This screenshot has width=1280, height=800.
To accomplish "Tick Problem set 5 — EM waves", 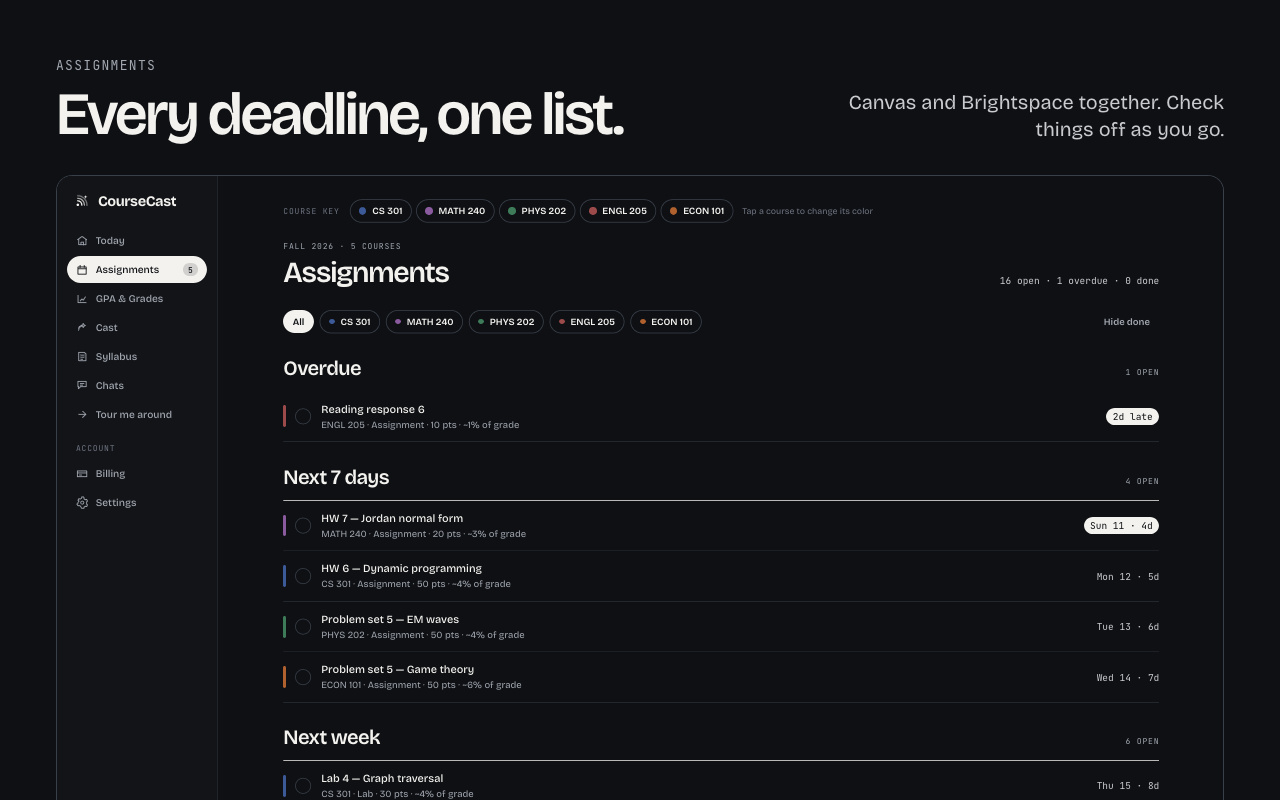I will tap(303, 626).
